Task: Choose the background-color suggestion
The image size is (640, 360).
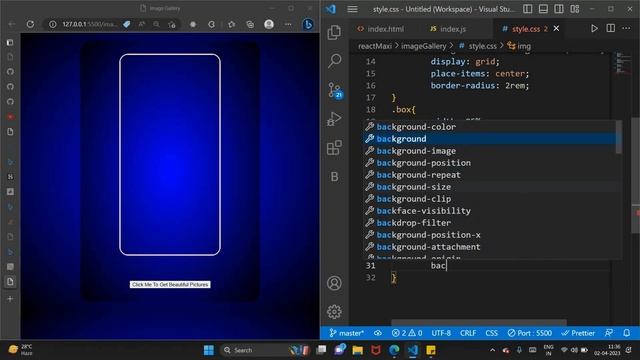Action: click(490, 127)
